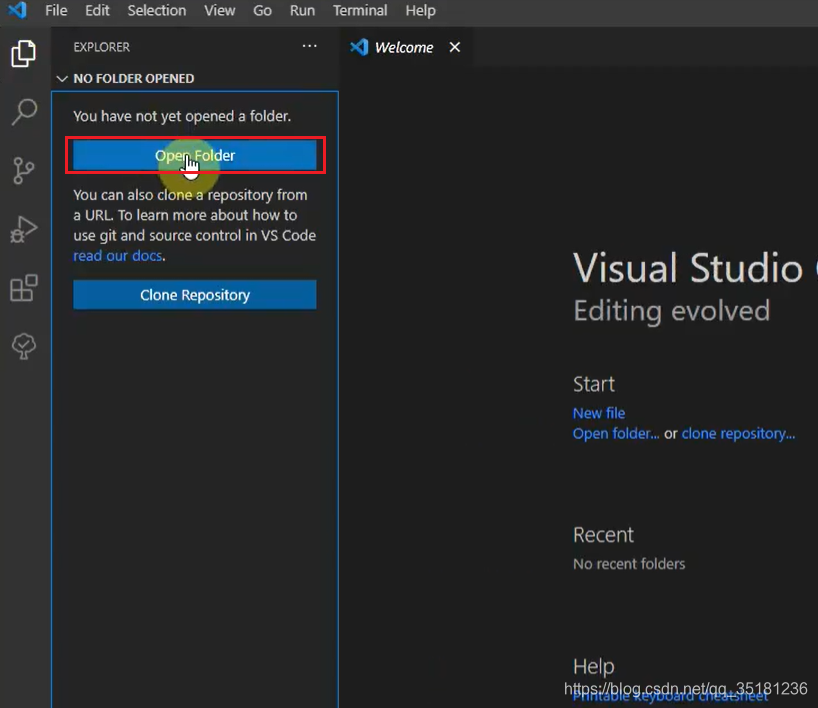Click 'You have not yet opened a folder.' text
This screenshot has height=708, width=818.
(x=182, y=116)
